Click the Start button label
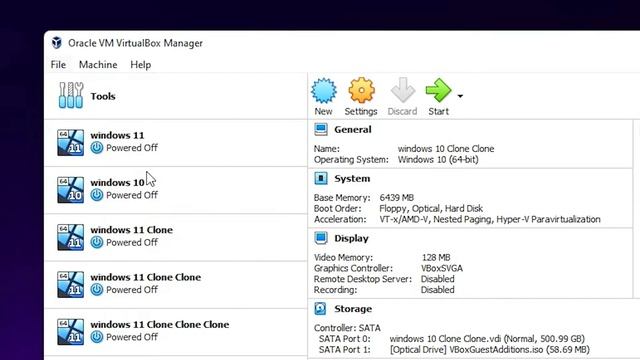 tap(438, 111)
